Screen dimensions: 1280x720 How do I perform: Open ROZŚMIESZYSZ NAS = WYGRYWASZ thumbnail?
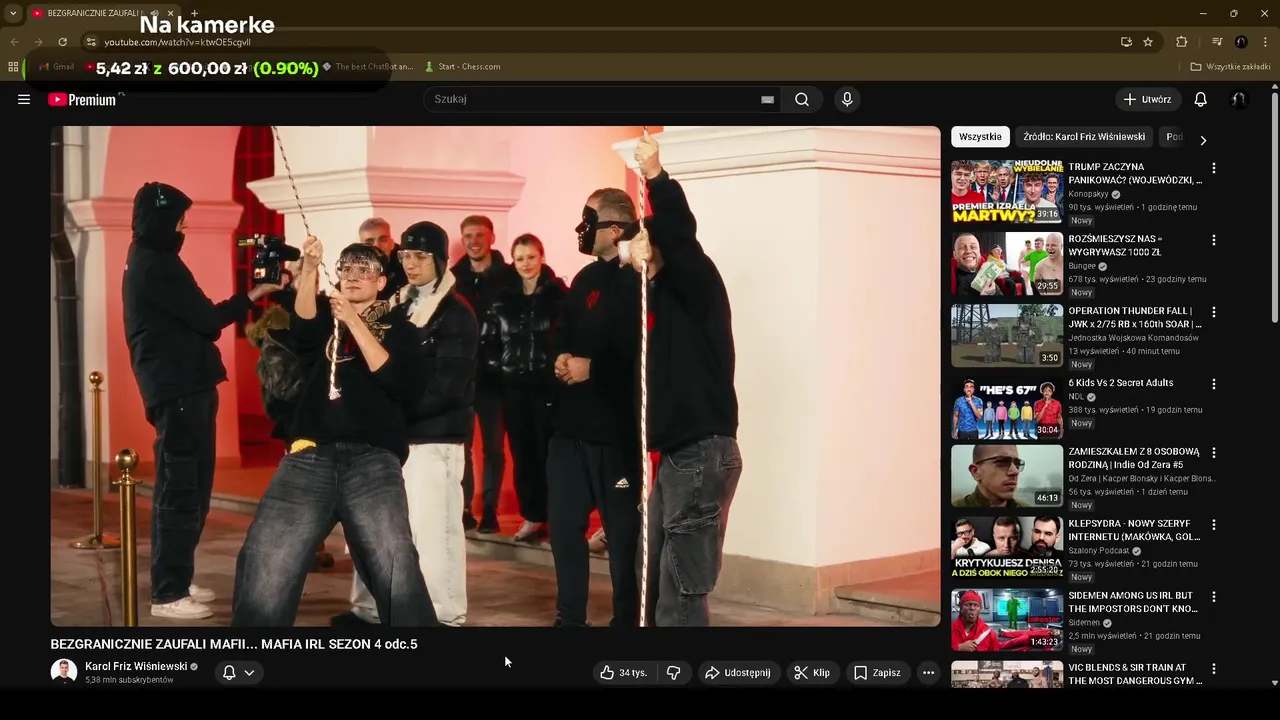tap(1007, 263)
